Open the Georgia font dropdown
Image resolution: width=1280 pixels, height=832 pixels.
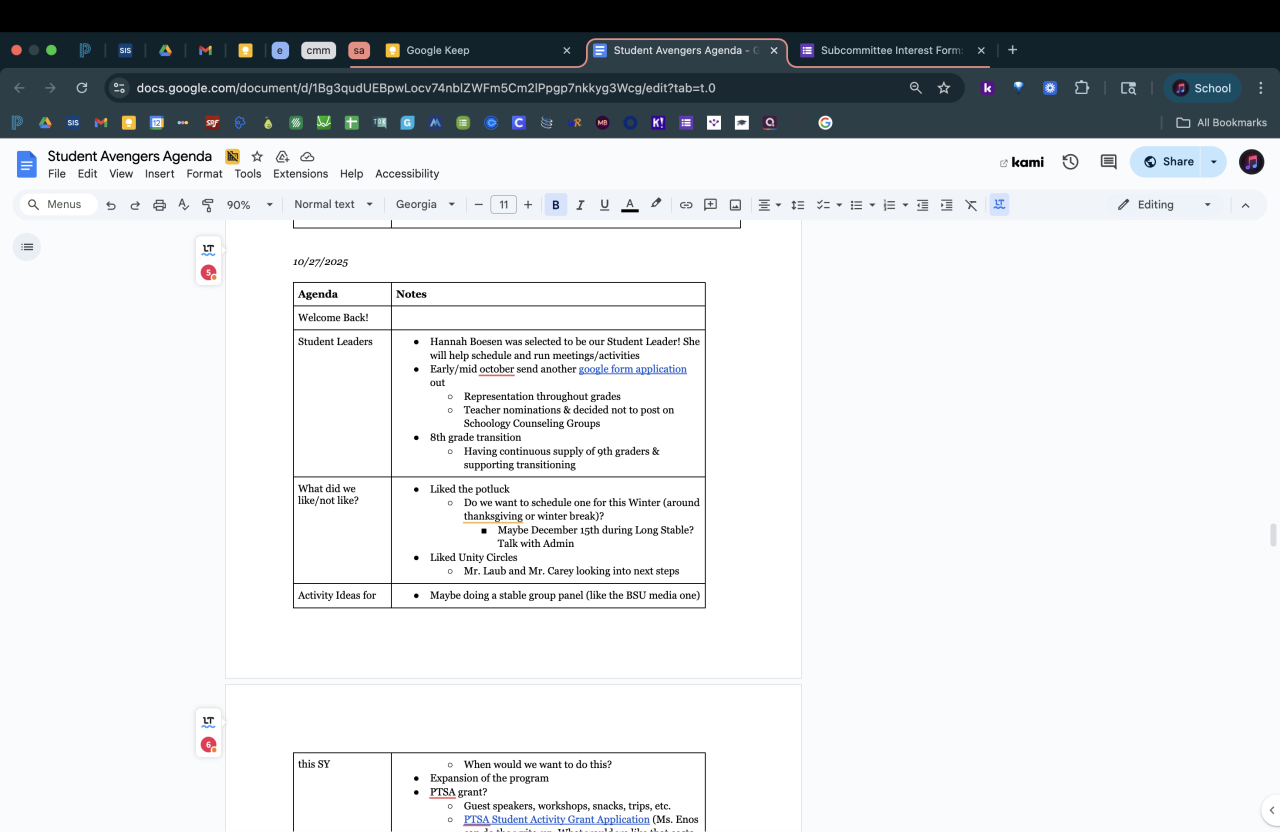425,205
